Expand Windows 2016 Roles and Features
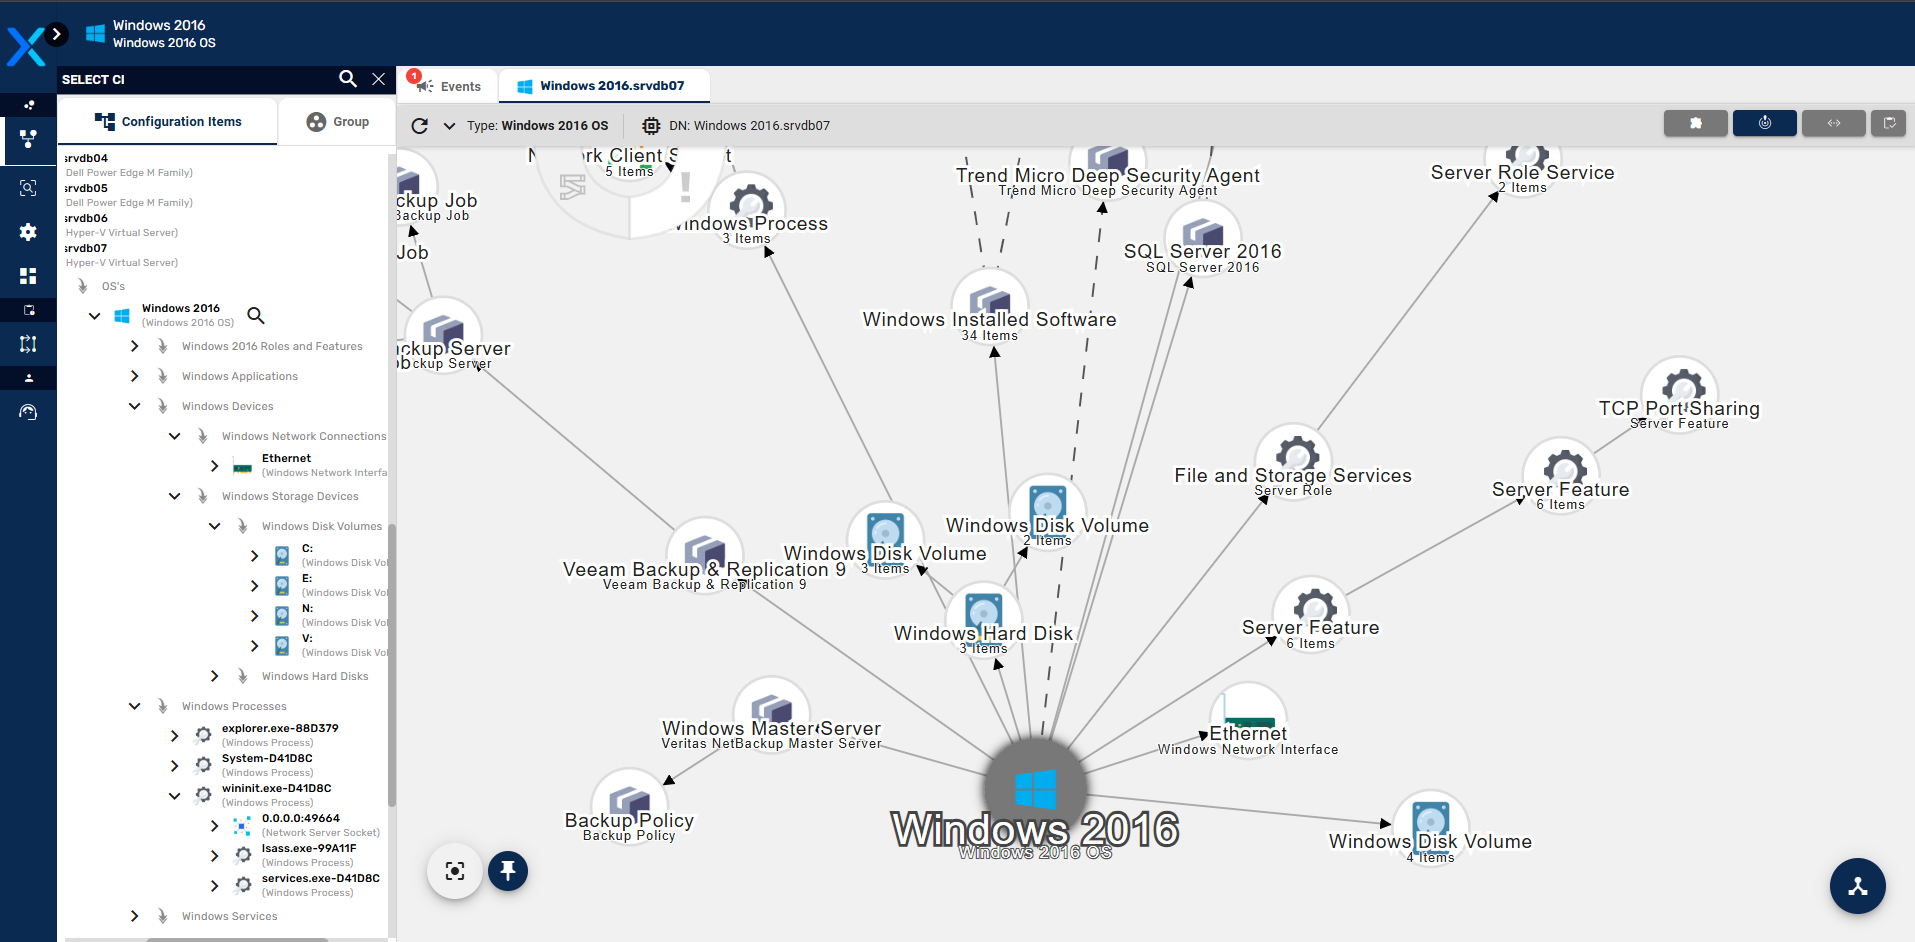This screenshot has width=1915, height=942. click(135, 346)
